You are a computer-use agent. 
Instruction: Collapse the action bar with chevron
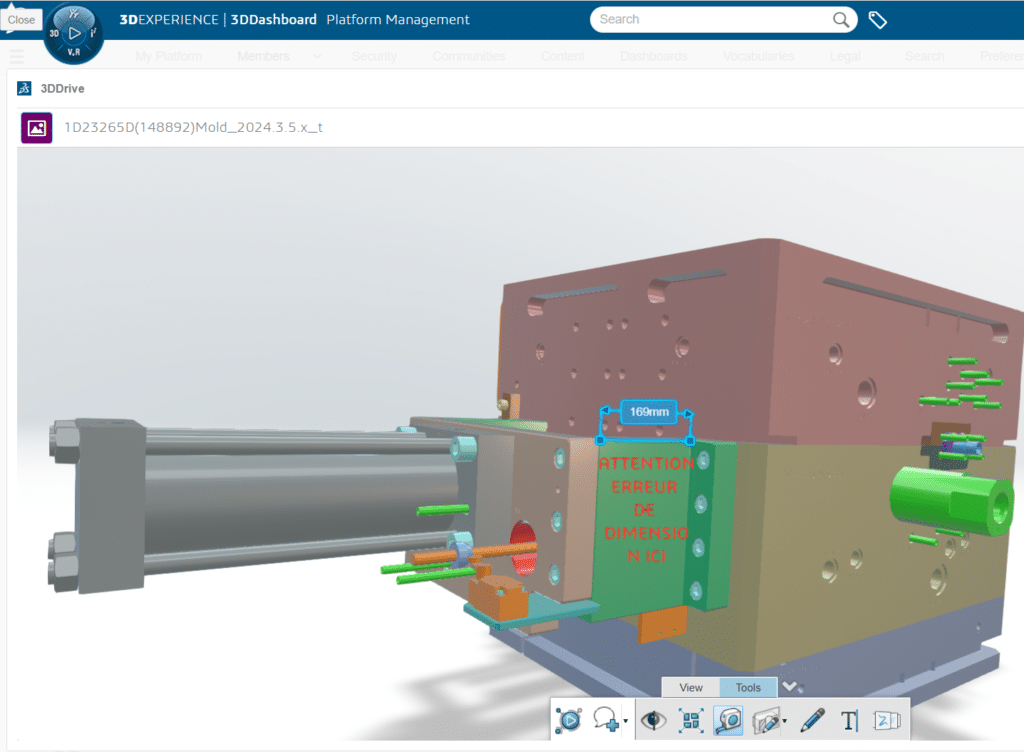tap(790, 686)
